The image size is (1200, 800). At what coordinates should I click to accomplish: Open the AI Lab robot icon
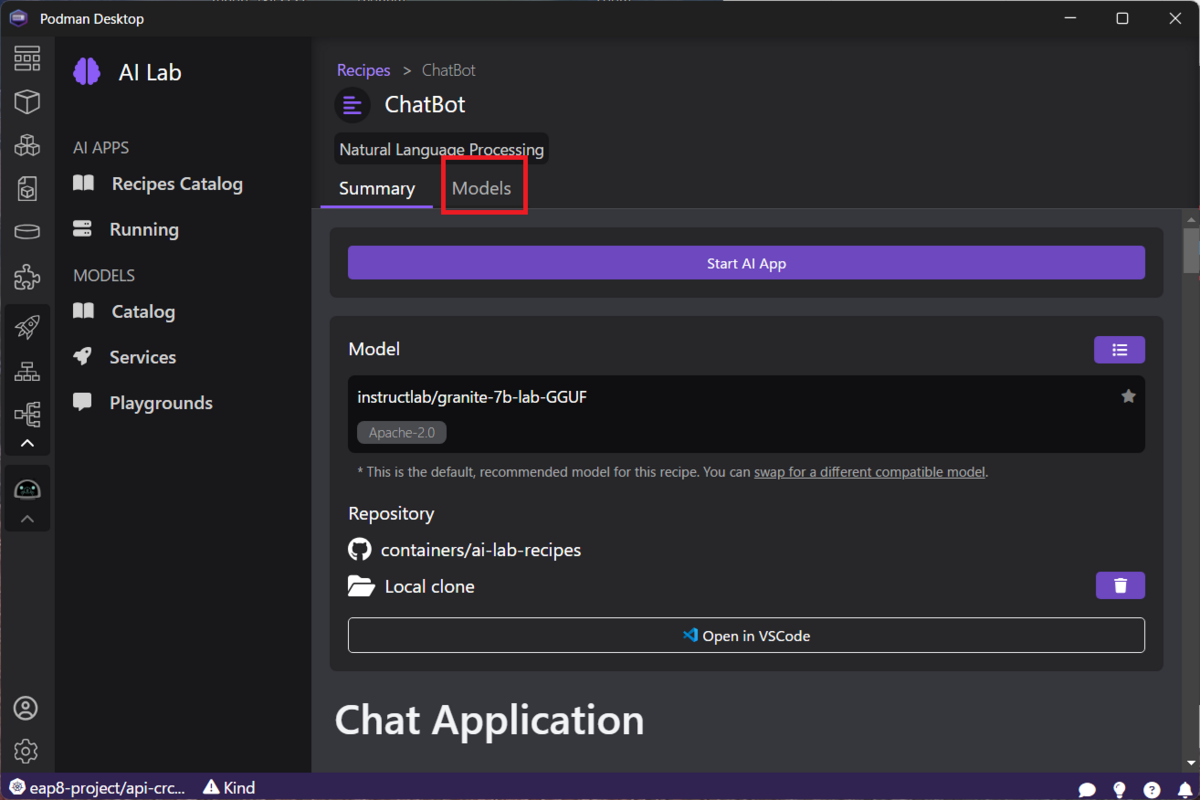tap(27, 489)
